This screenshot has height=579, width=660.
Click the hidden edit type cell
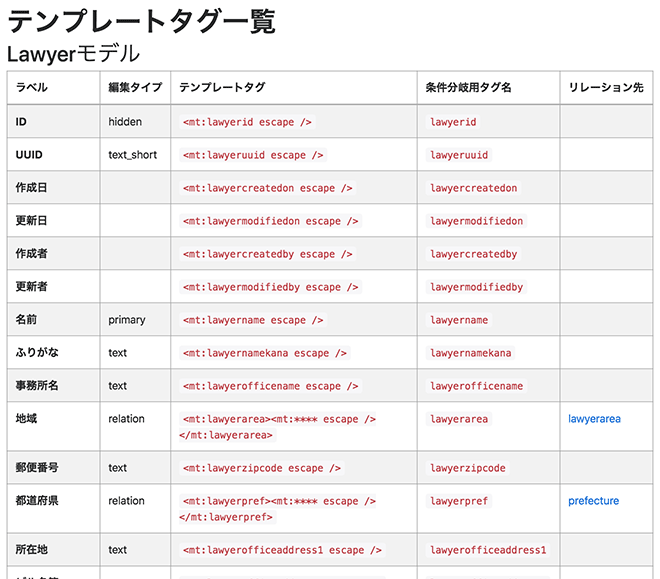click(135, 122)
